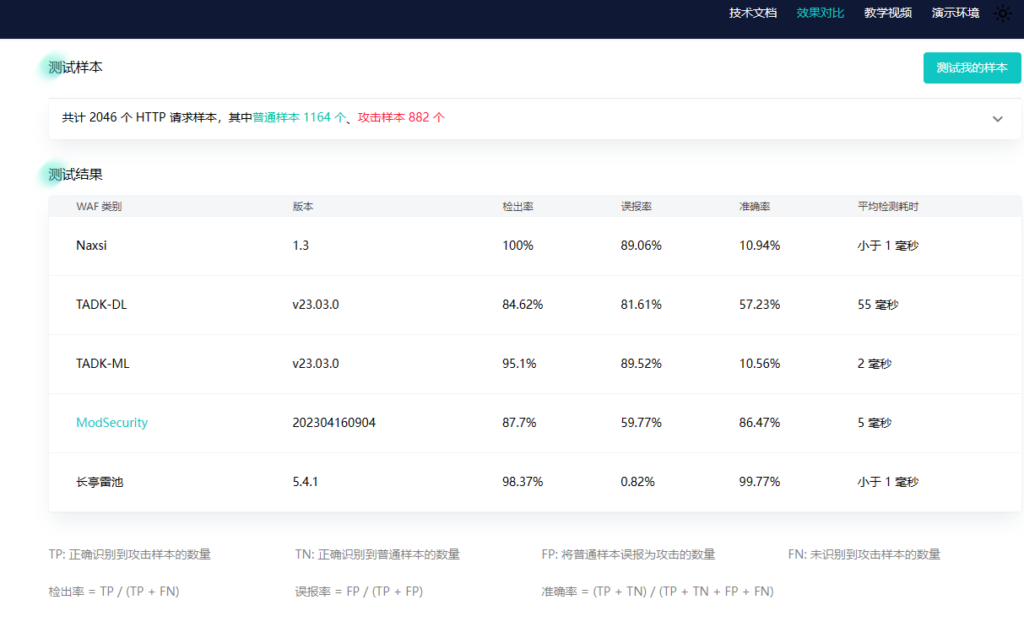1024x627 pixels.
Task: Click TADK-DL detection rate 84.62%
Action: [x=522, y=304]
